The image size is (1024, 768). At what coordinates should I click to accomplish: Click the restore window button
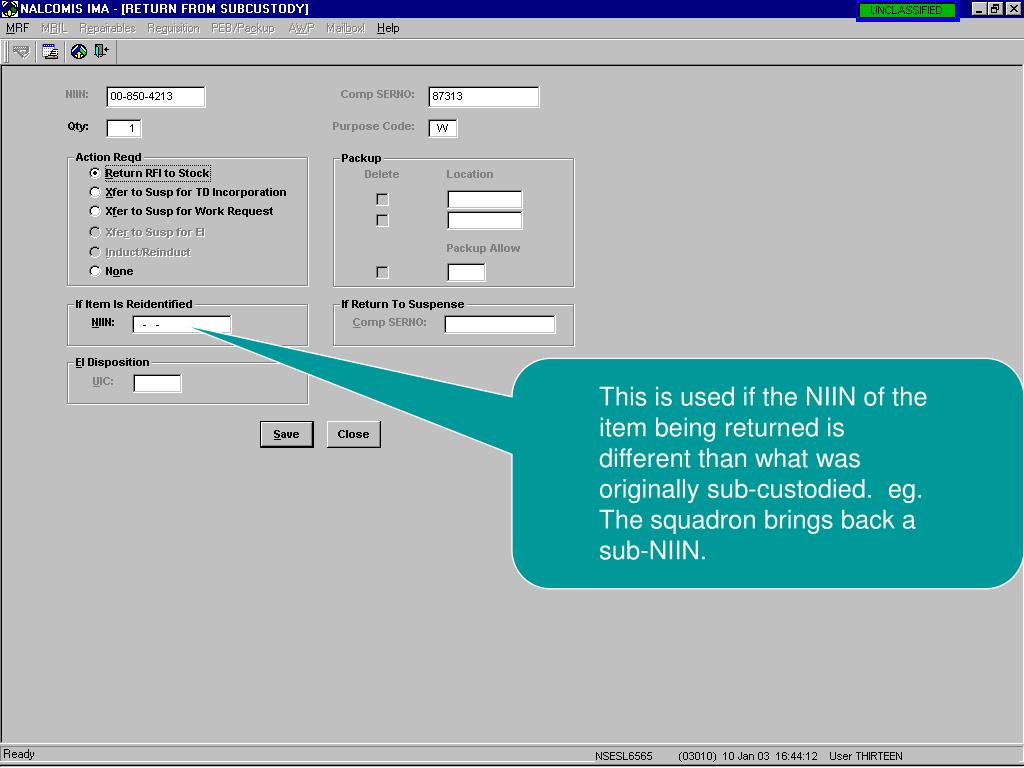coord(996,9)
